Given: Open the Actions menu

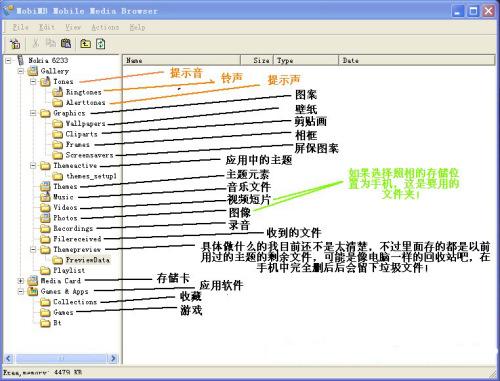Looking at the screenshot, I should (x=105, y=27).
